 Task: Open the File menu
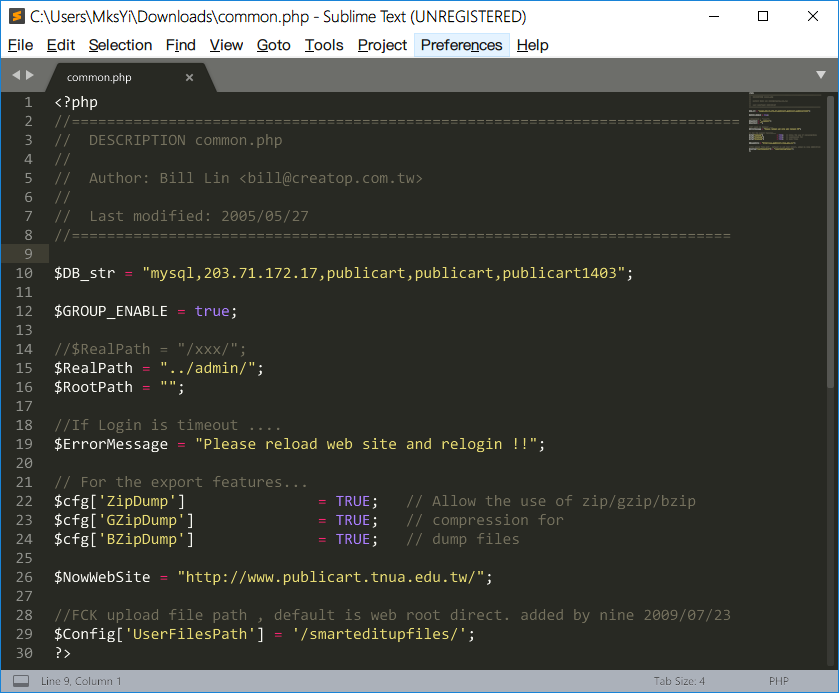point(20,45)
